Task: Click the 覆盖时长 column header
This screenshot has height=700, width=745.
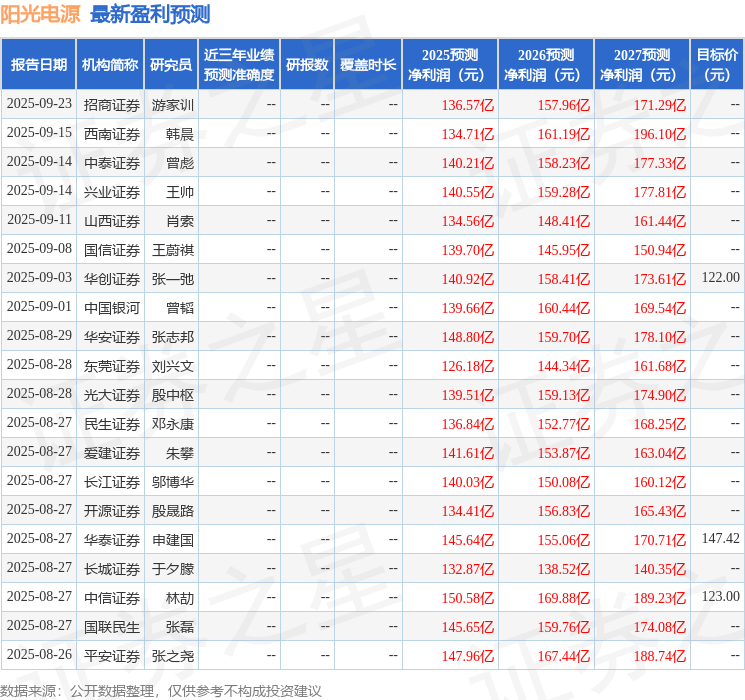Action: pyautogui.click(x=368, y=65)
